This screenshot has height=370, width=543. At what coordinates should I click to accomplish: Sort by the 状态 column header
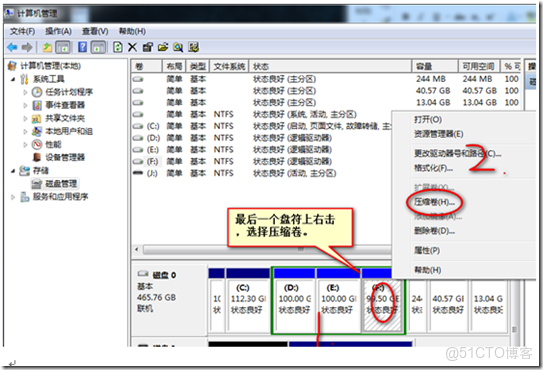coord(330,66)
